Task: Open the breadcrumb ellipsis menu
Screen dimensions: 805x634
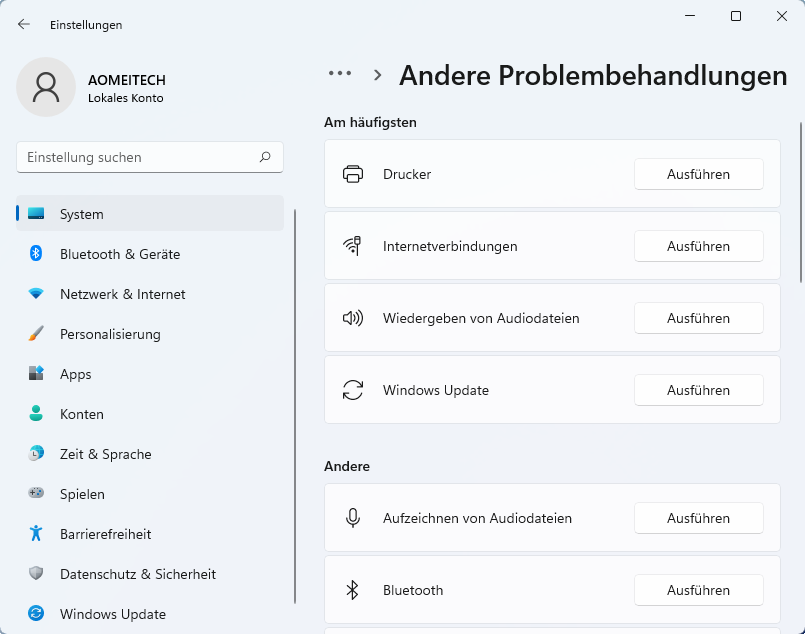Action: [340, 74]
